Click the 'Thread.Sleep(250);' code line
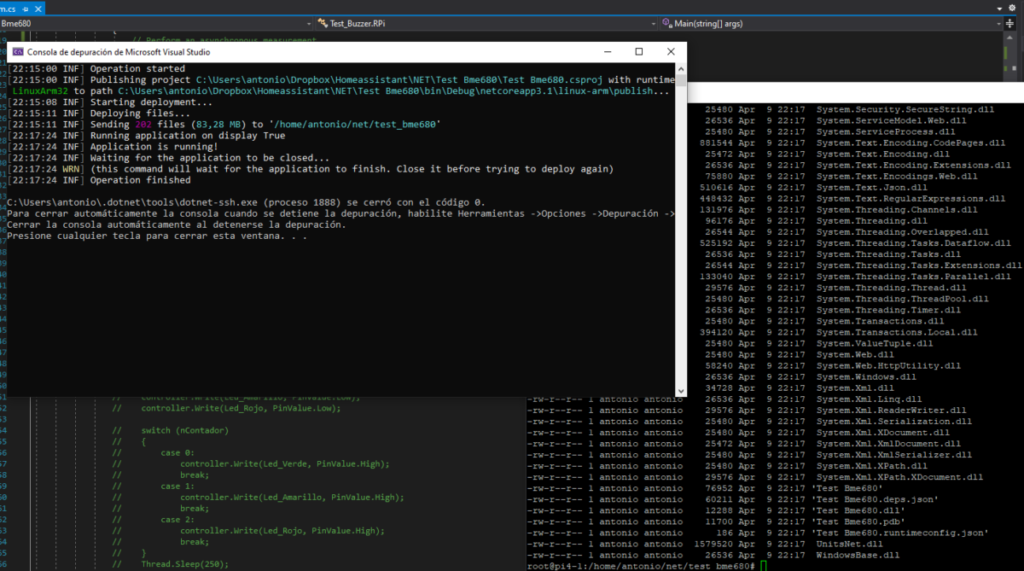This screenshot has height=571, width=1024. click(x=185, y=564)
